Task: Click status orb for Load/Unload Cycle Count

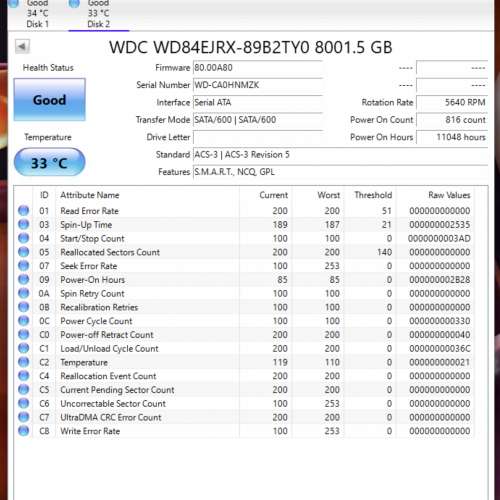Action: tap(23, 348)
